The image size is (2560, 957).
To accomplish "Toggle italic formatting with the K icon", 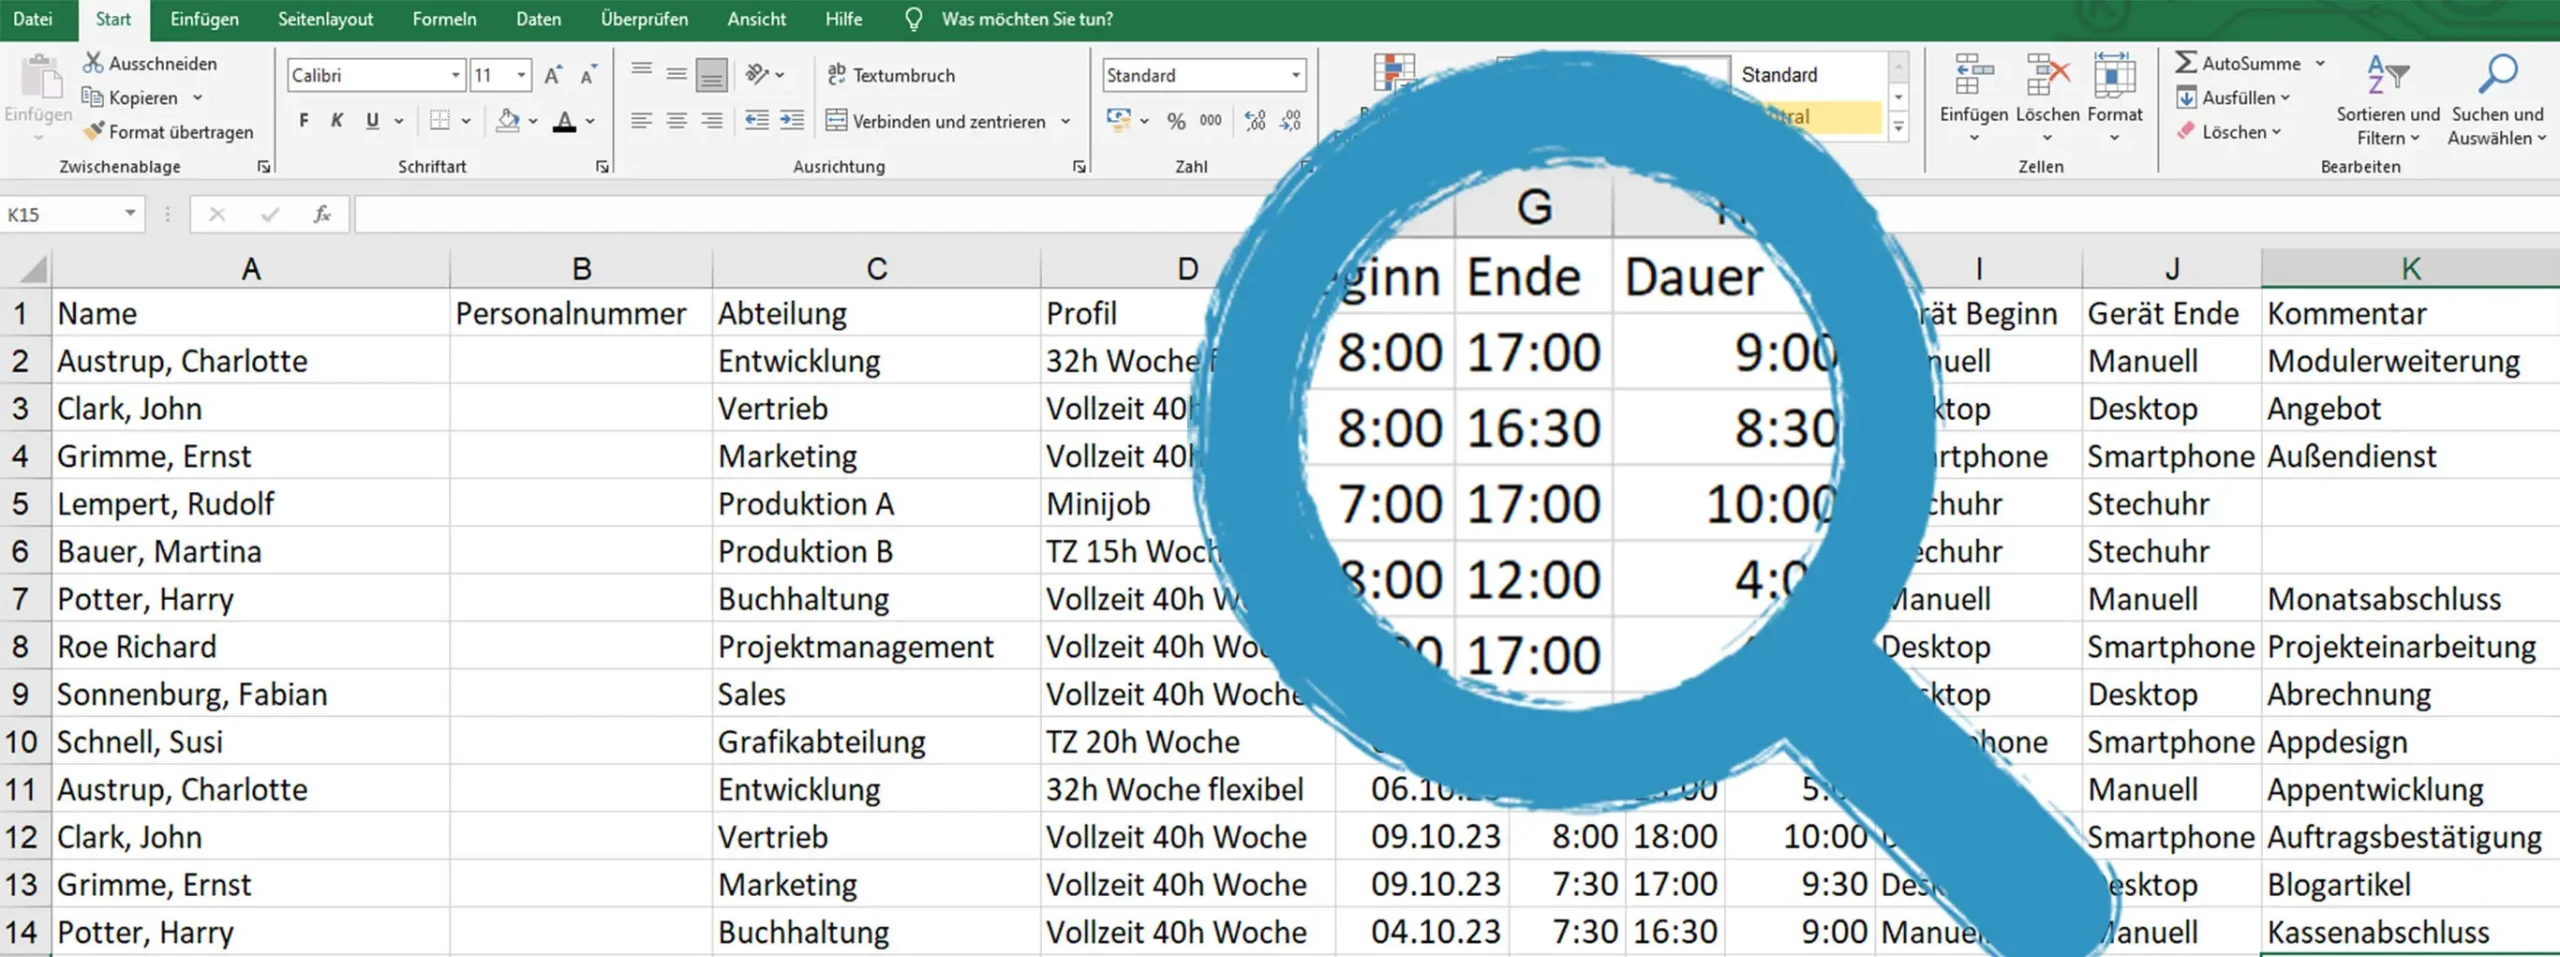I will (x=337, y=120).
